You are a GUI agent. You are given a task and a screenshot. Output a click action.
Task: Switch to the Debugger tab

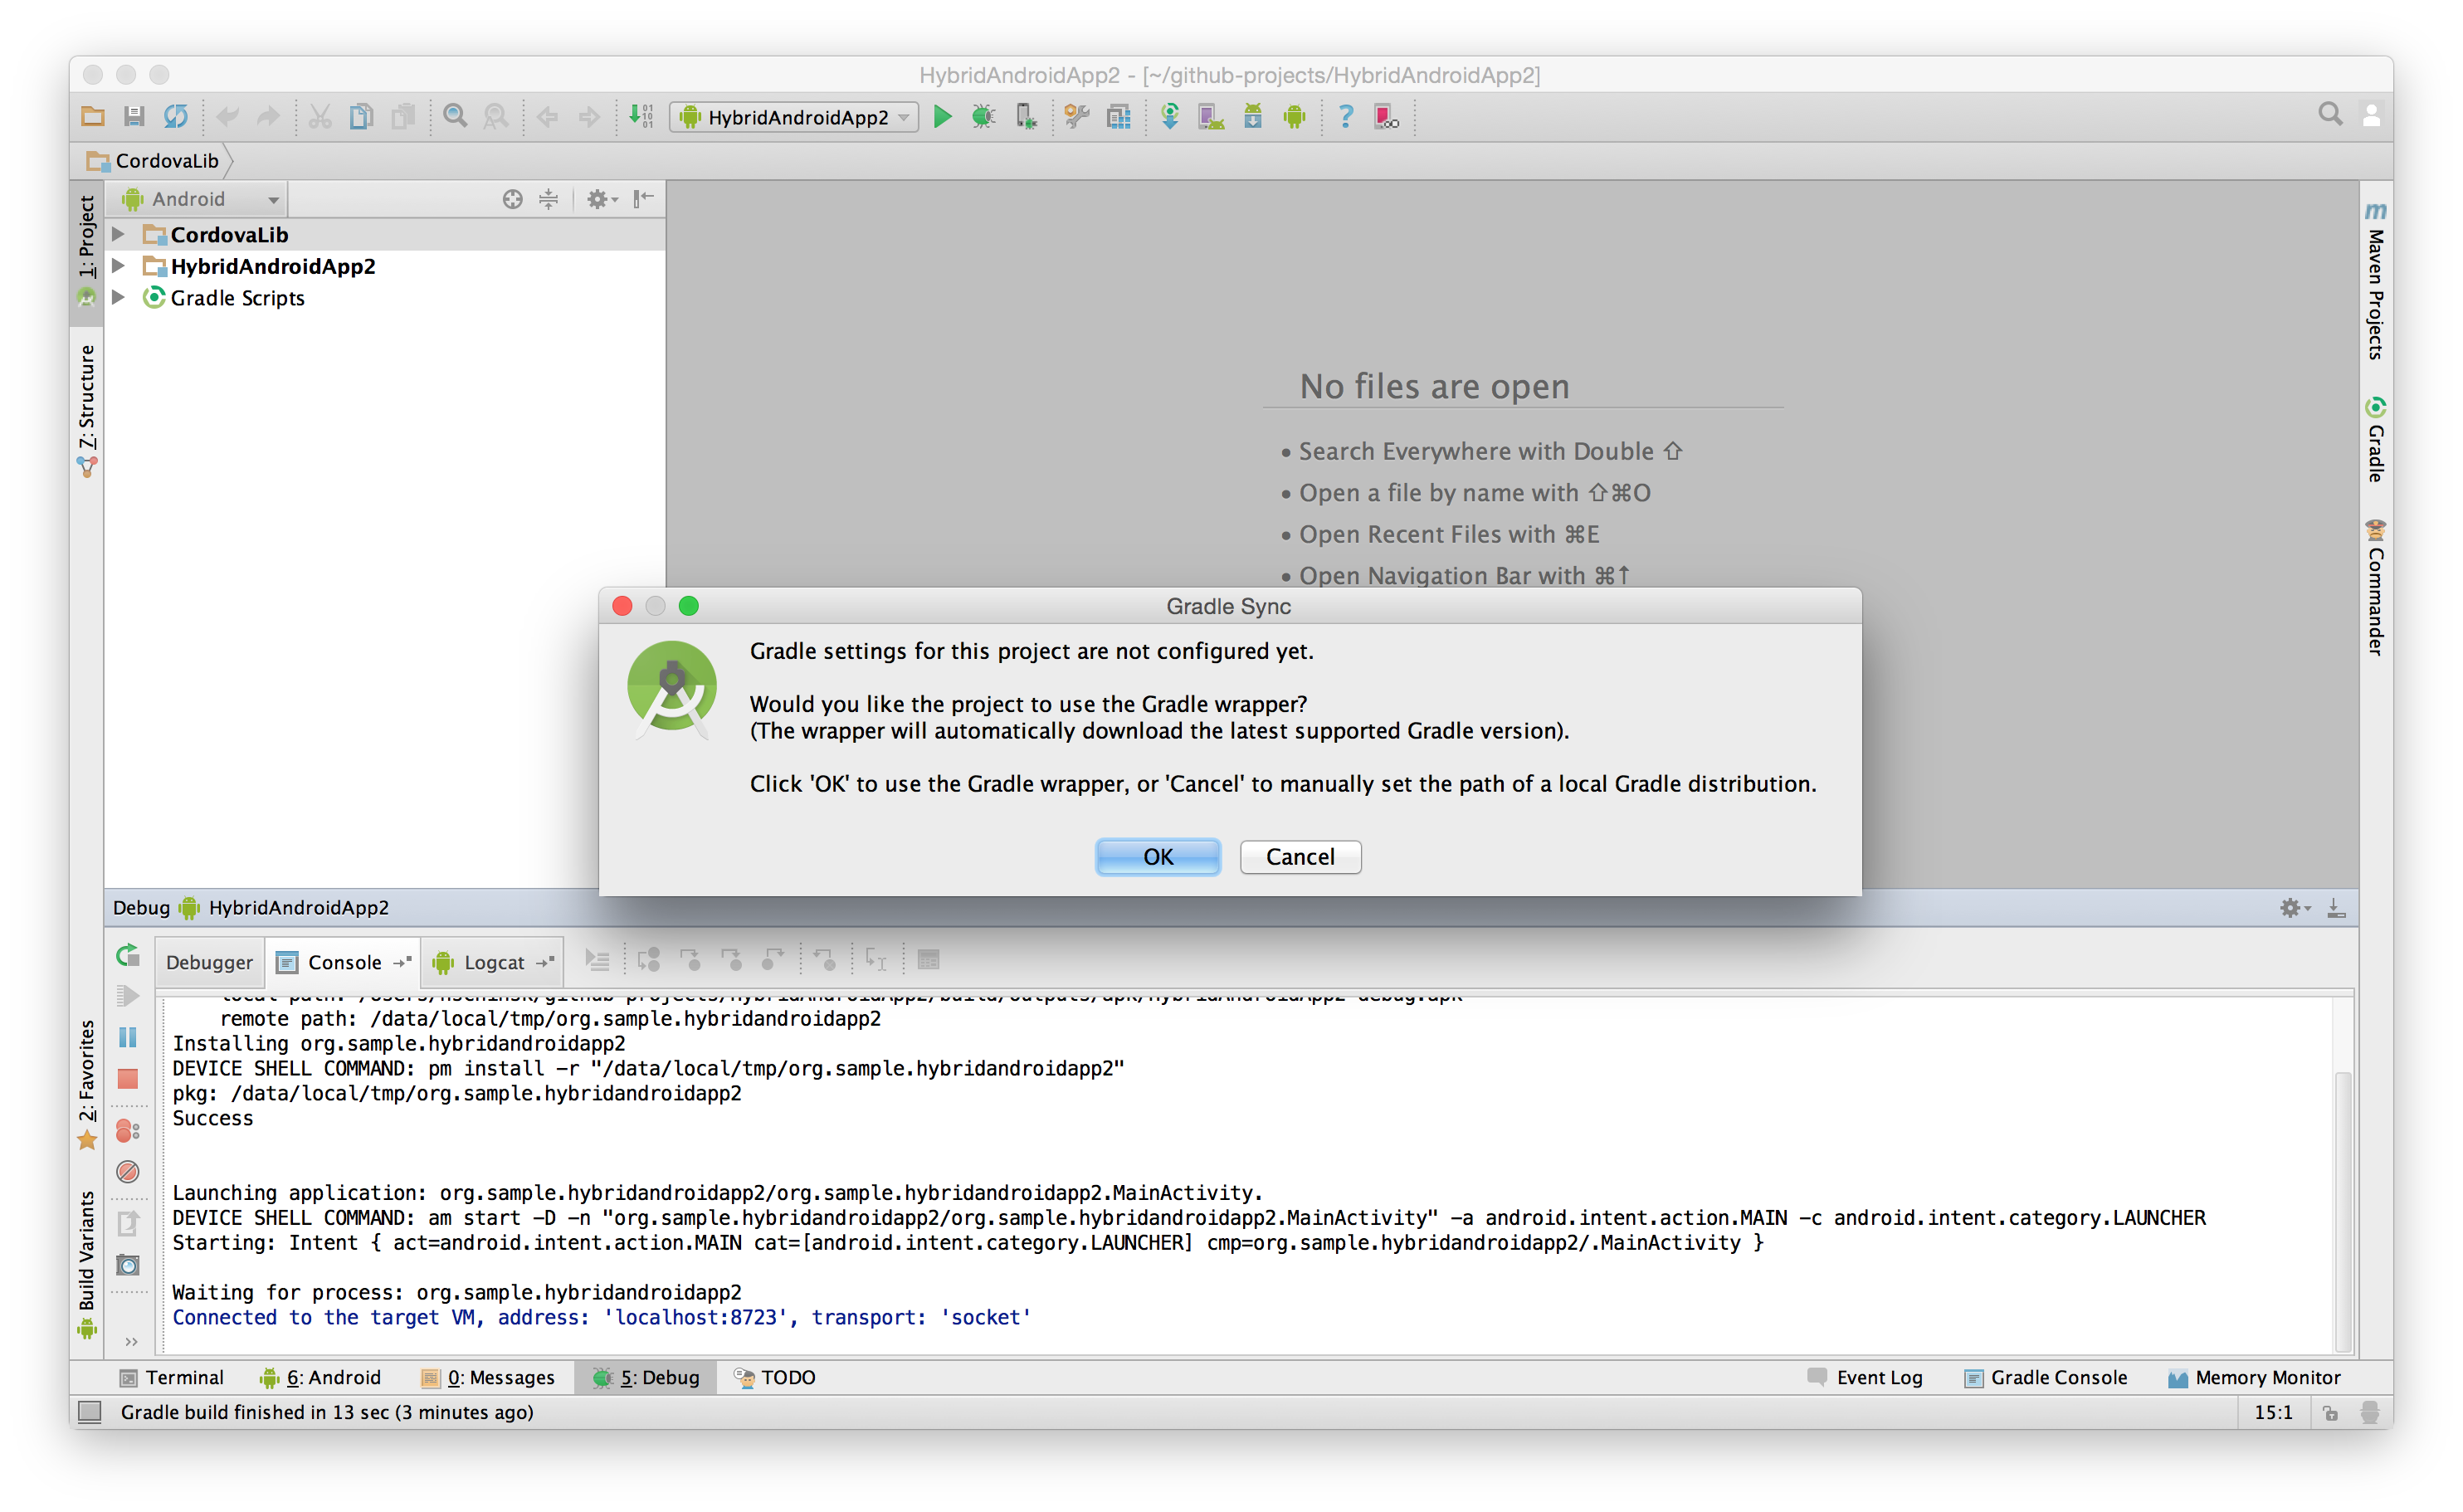point(210,962)
